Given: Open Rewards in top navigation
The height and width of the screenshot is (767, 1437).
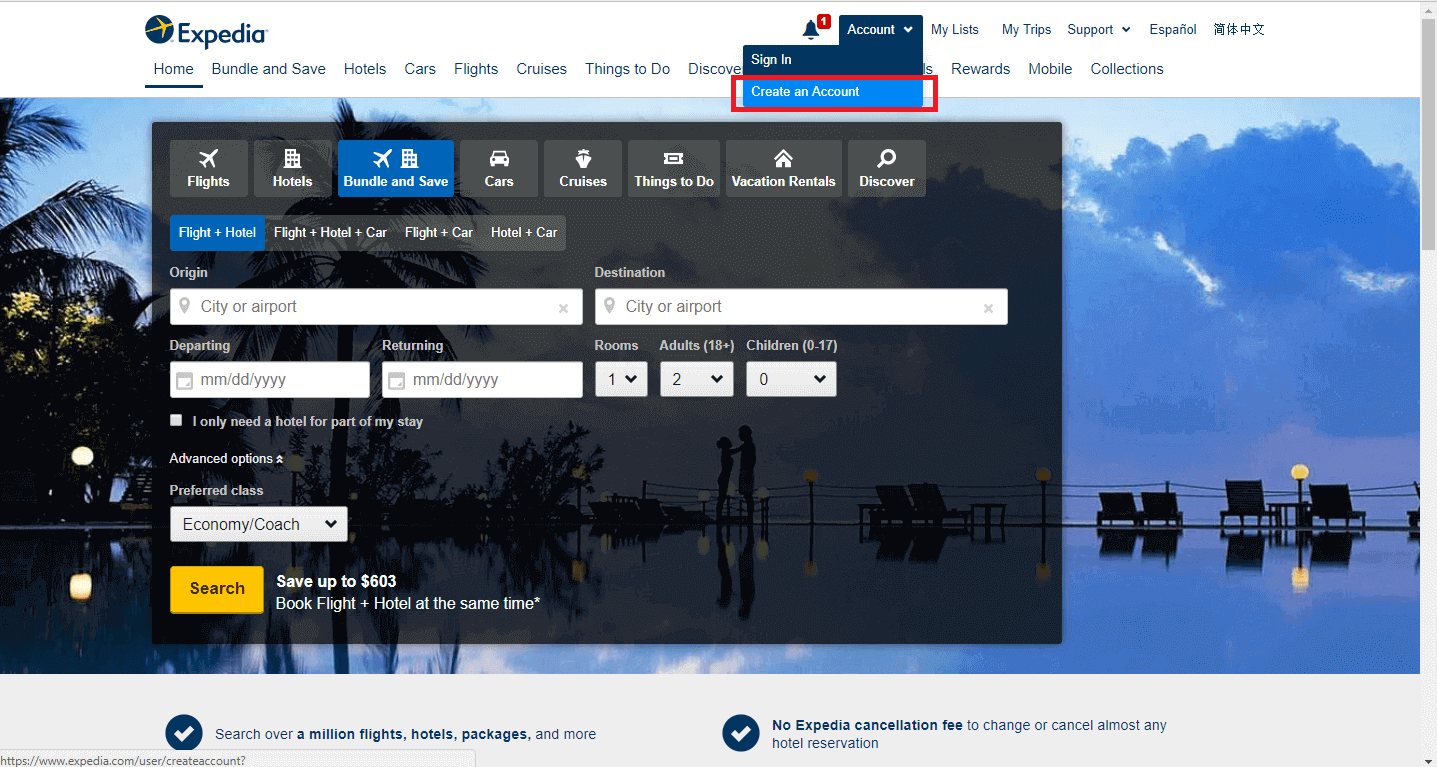Looking at the screenshot, I should pyautogui.click(x=980, y=69).
